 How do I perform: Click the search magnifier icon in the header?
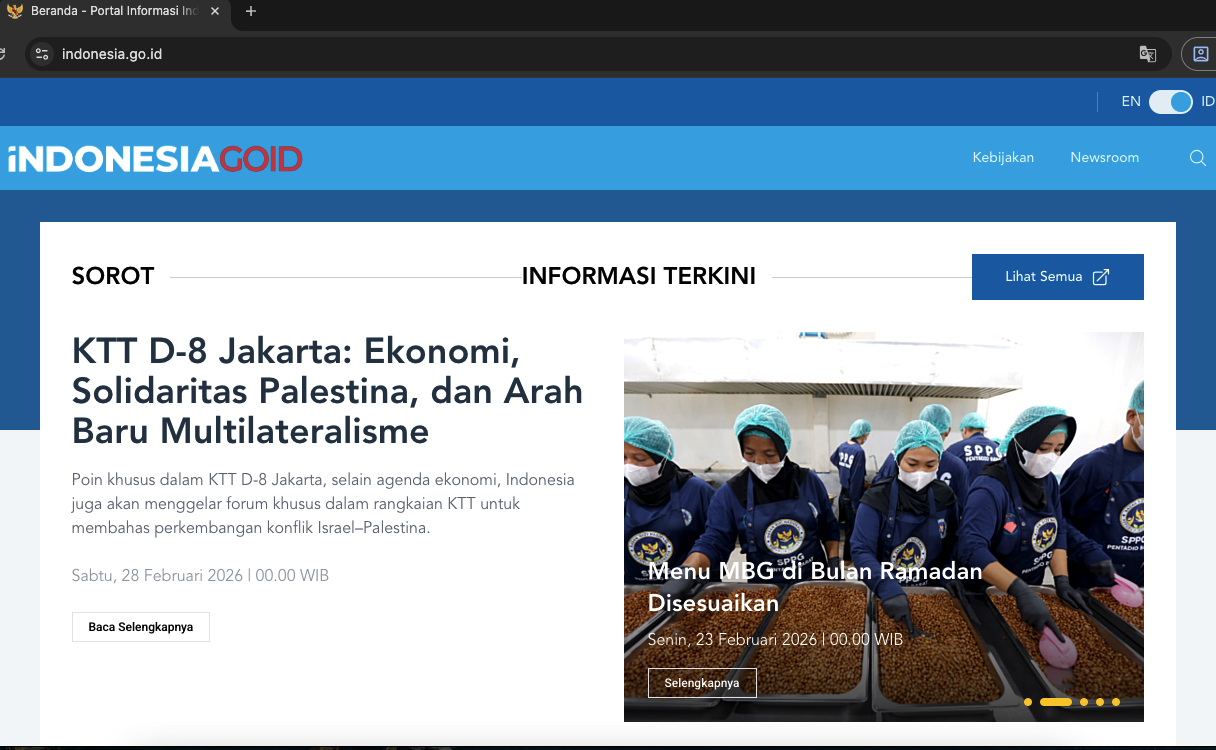(x=1197, y=158)
